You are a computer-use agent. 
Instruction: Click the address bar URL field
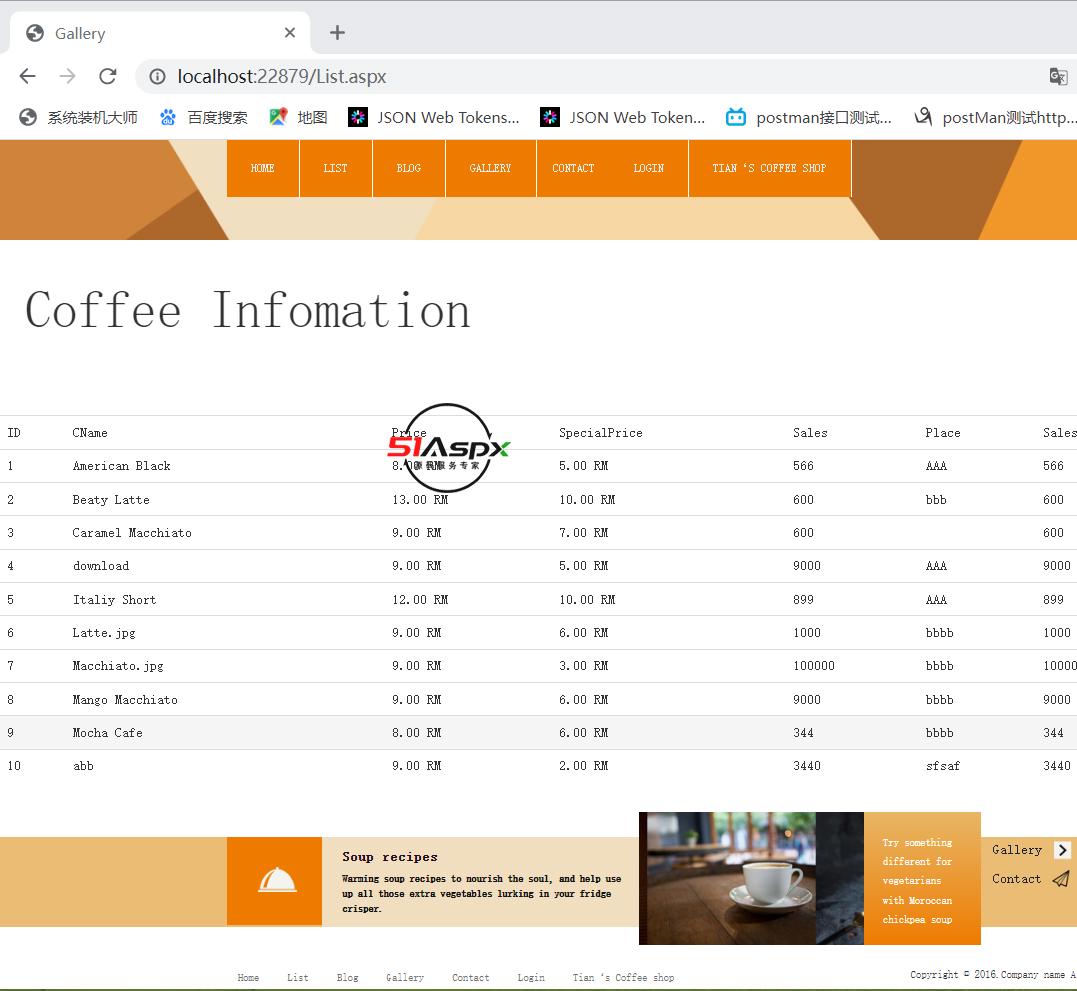point(600,76)
